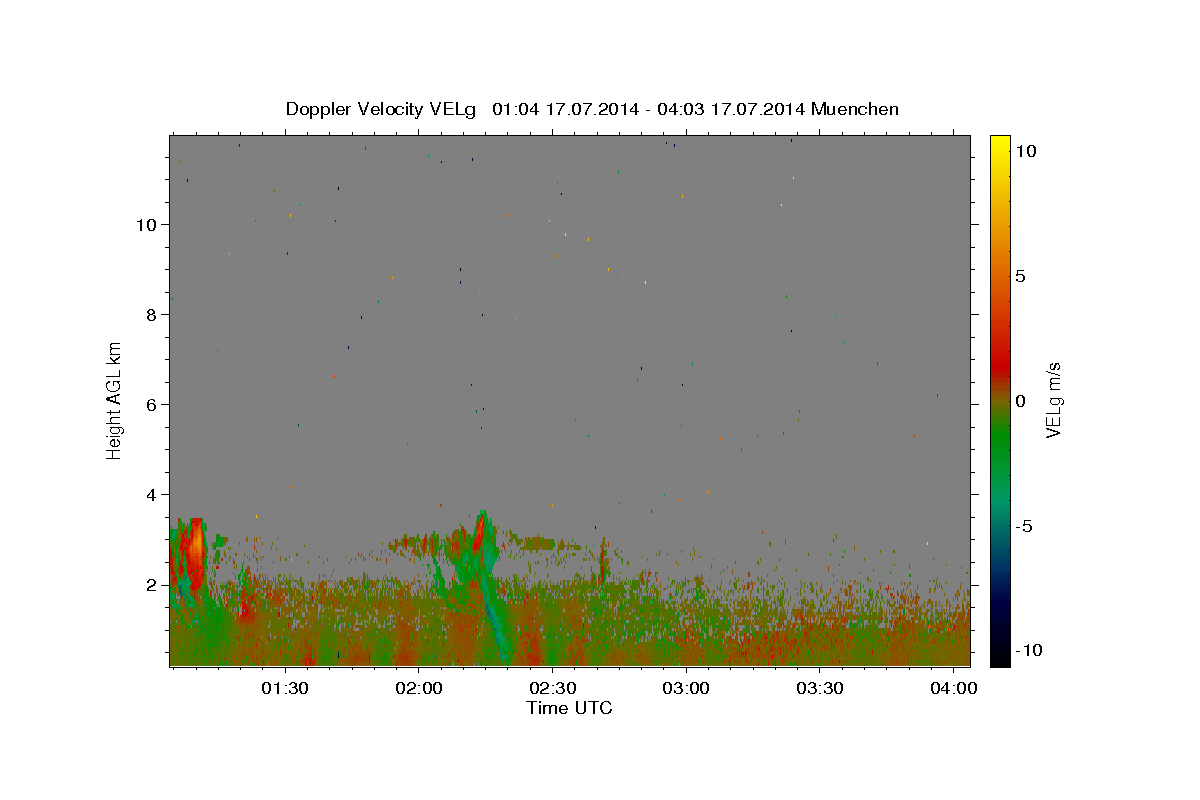1200x800 pixels.
Task: Click the 04:00 time tick label
Action: tap(955, 689)
